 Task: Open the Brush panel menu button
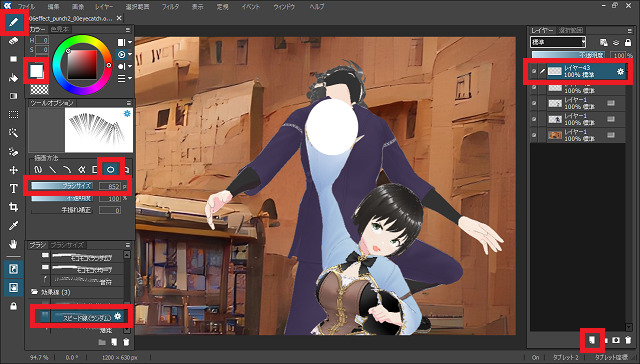(x=128, y=245)
